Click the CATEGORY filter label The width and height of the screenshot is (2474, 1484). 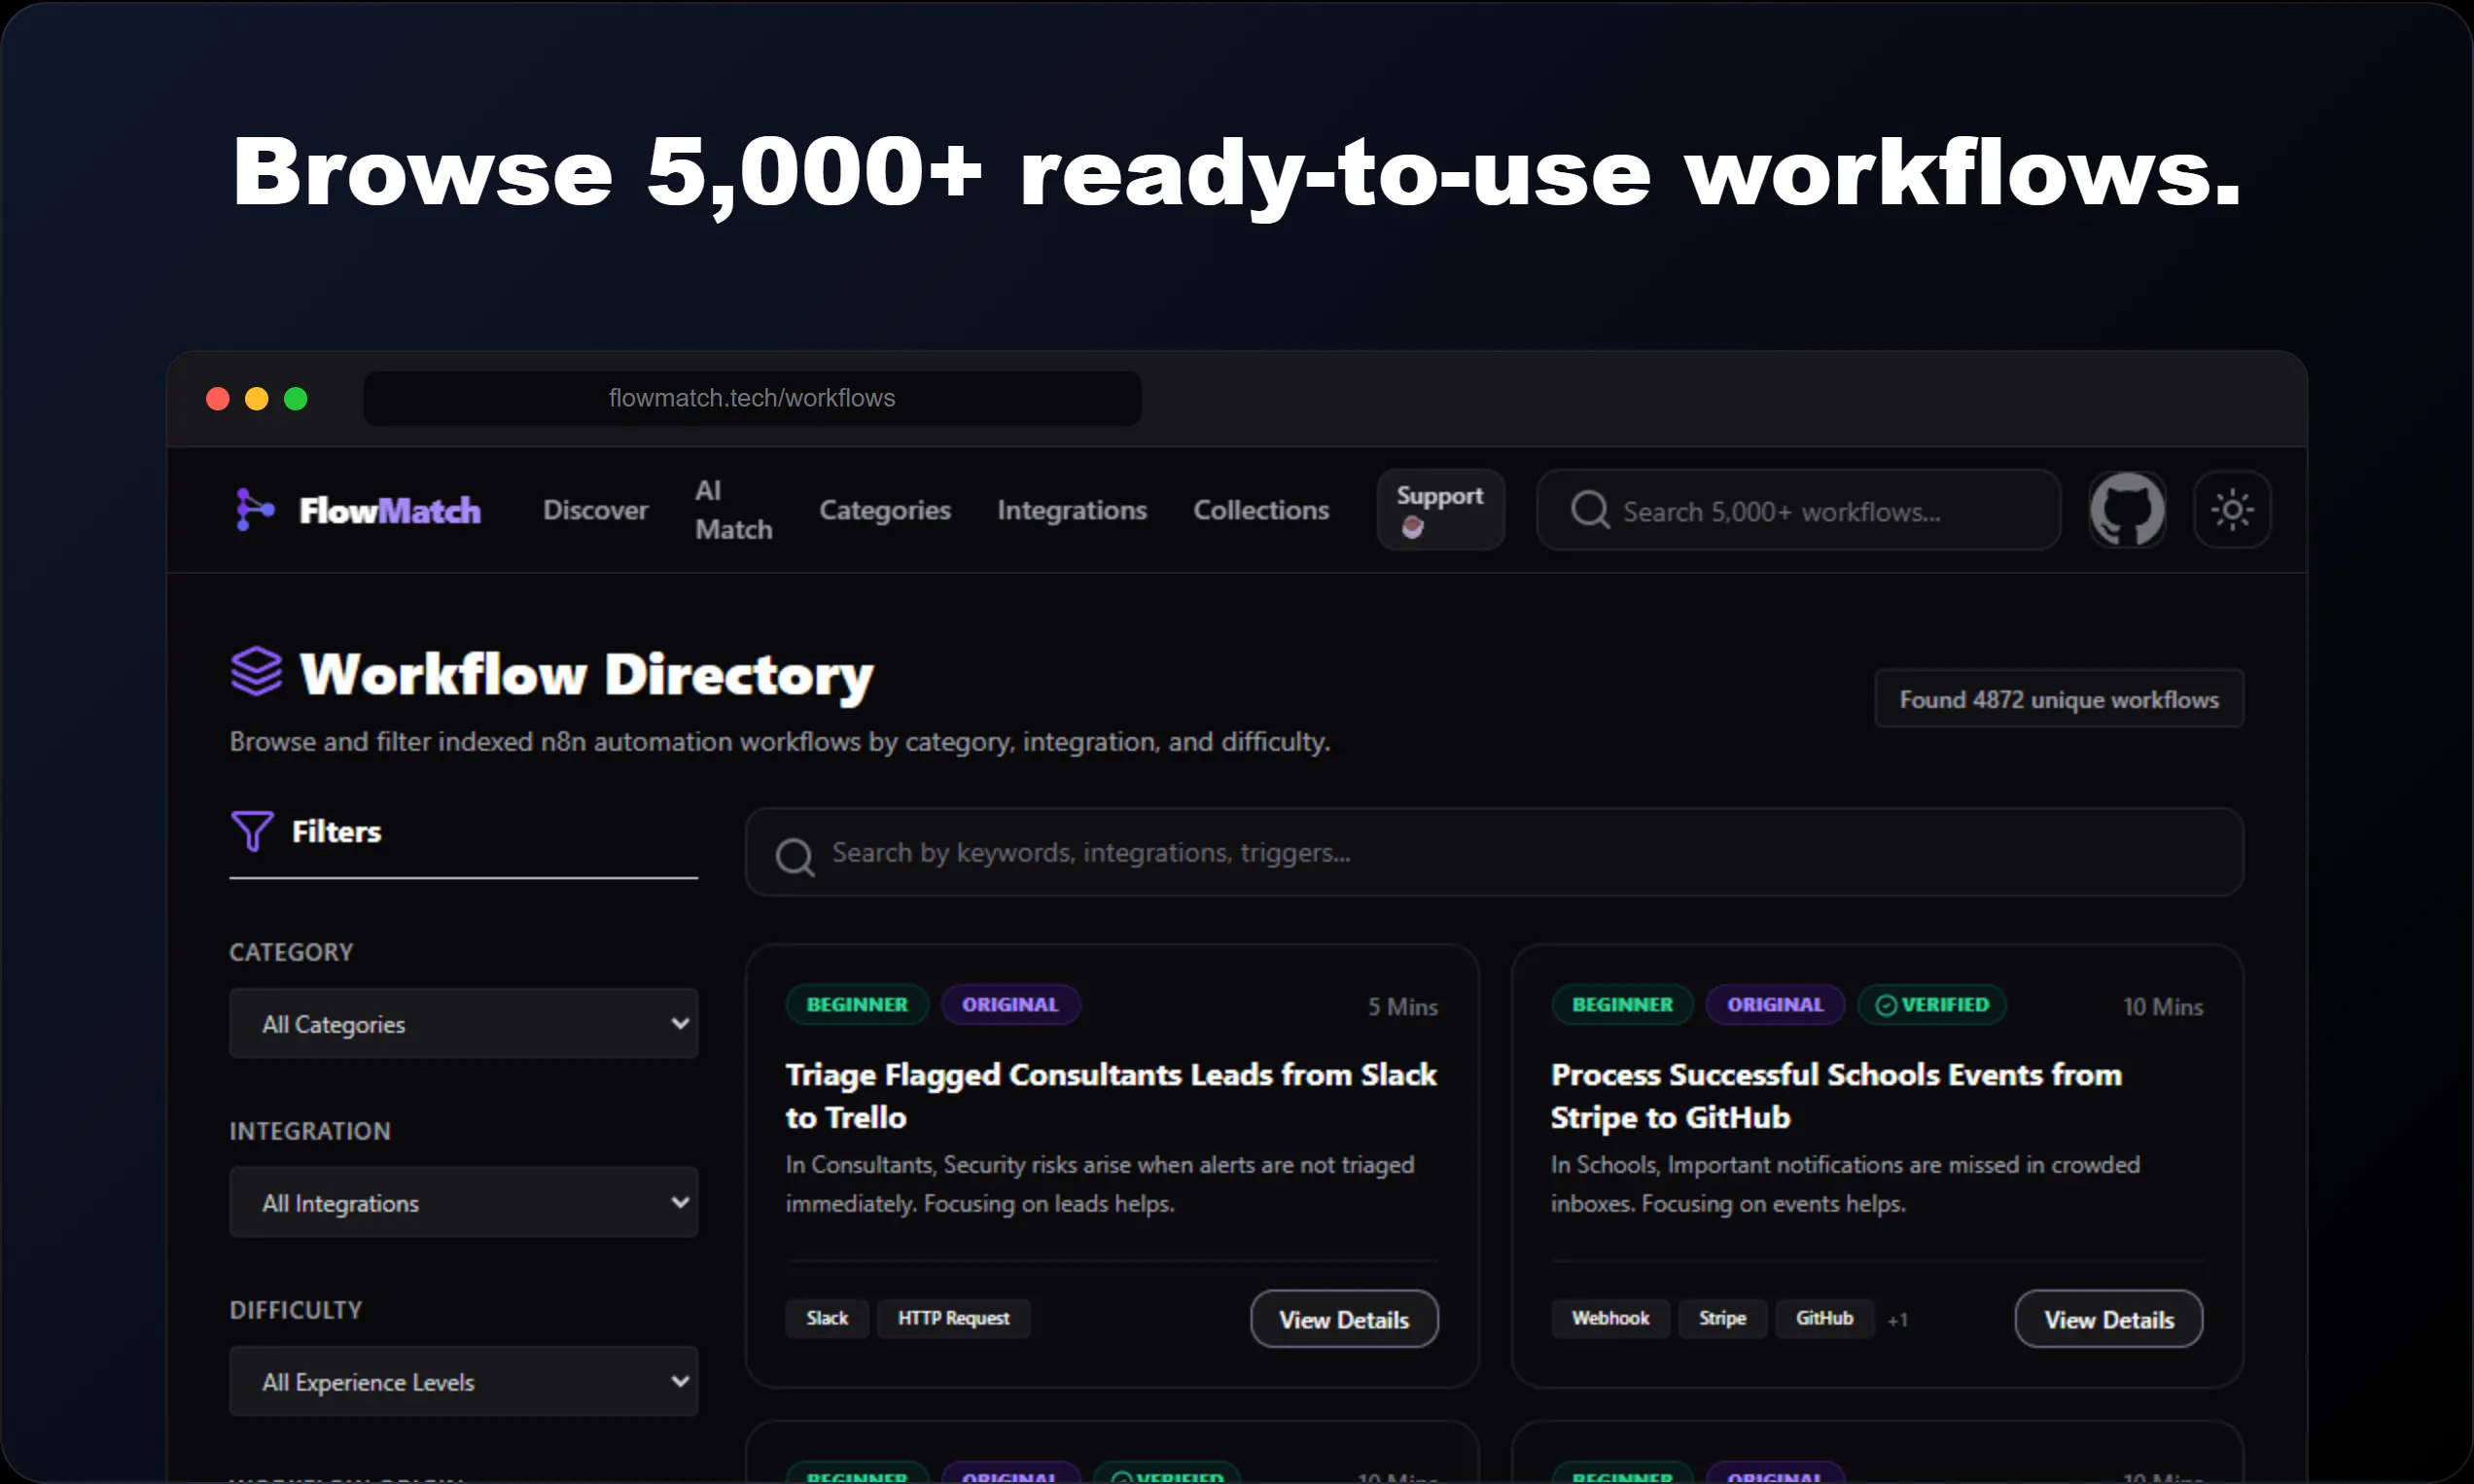pyautogui.click(x=291, y=952)
